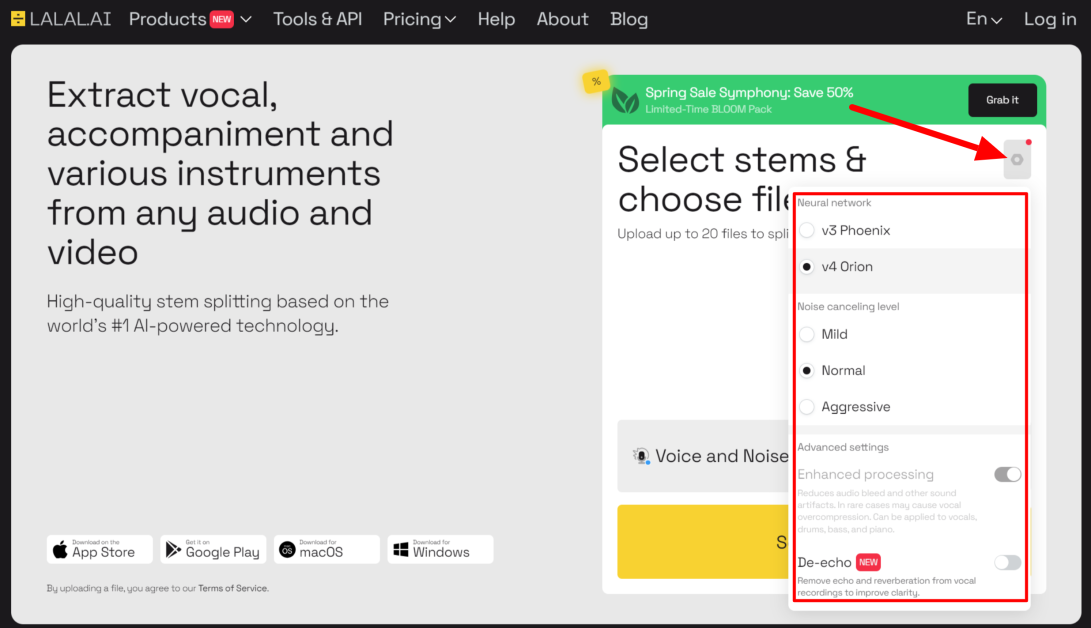Click Get it on Google Play button

213,549
